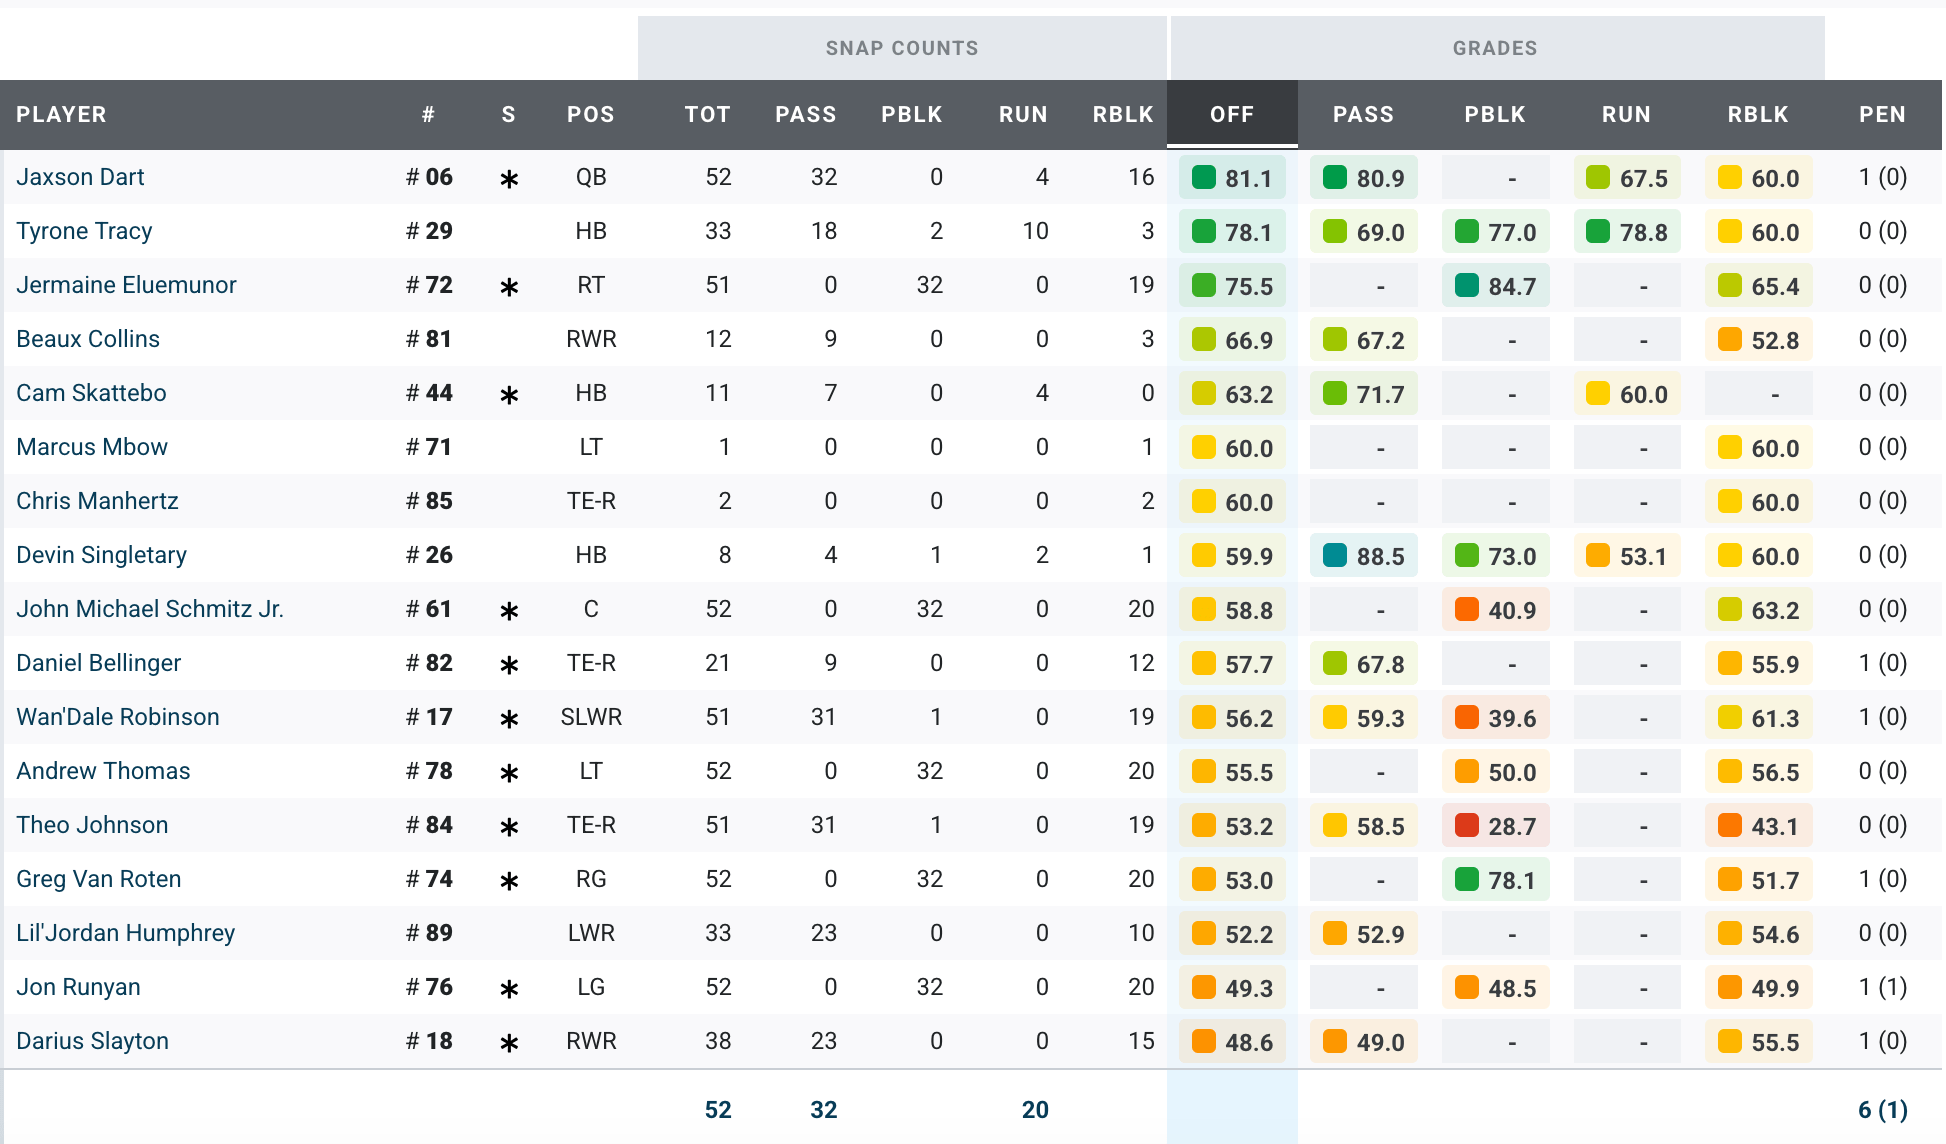Image resolution: width=1946 pixels, height=1144 pixels.
Task: Sort by the PLAYER column header
Action: 61,114
